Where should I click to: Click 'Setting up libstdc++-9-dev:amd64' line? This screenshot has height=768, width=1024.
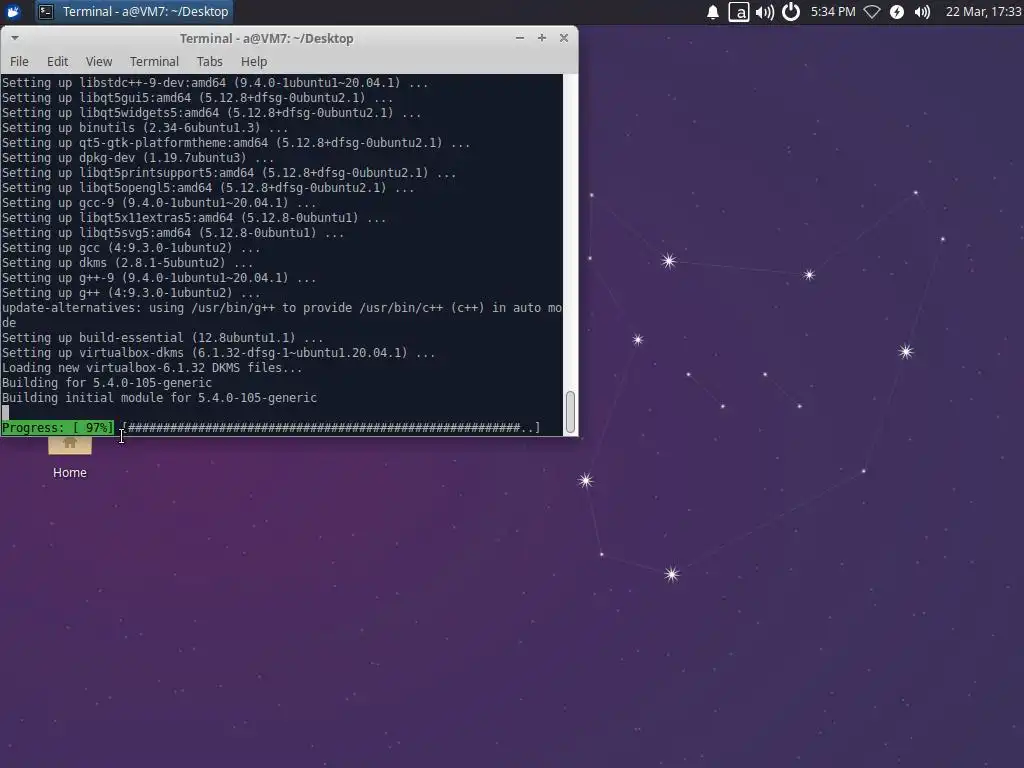(x=215, y=82)
